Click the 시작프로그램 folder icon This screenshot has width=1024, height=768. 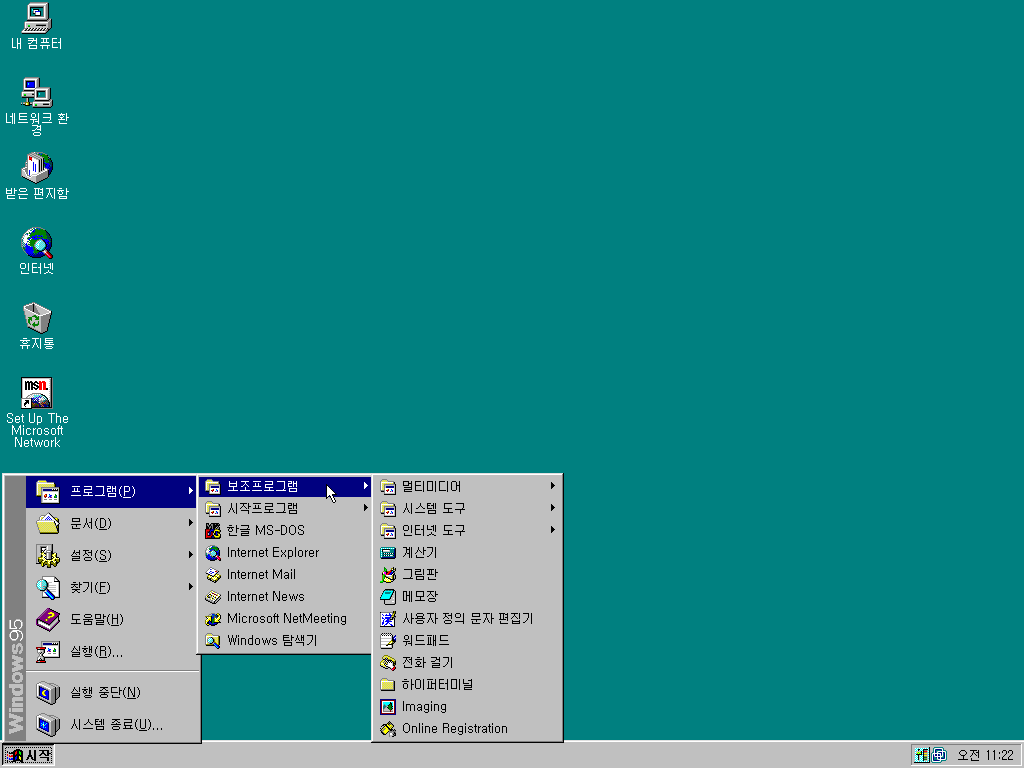[213, 508]
